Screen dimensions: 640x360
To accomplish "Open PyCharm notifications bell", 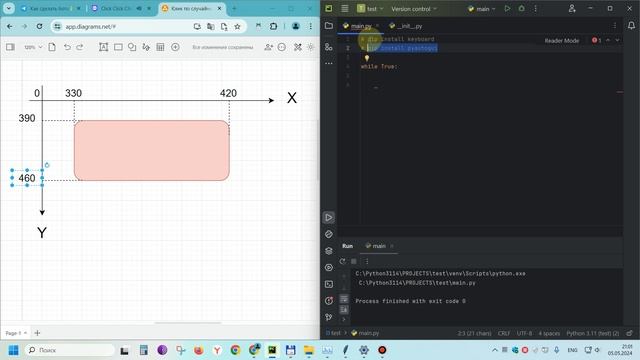I will point(631,26).
